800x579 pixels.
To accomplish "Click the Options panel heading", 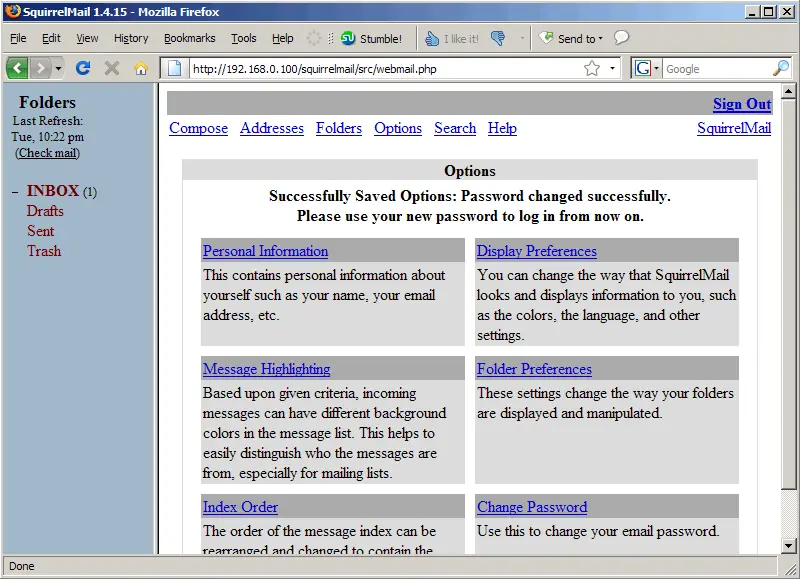I will [x=470, y=171].
